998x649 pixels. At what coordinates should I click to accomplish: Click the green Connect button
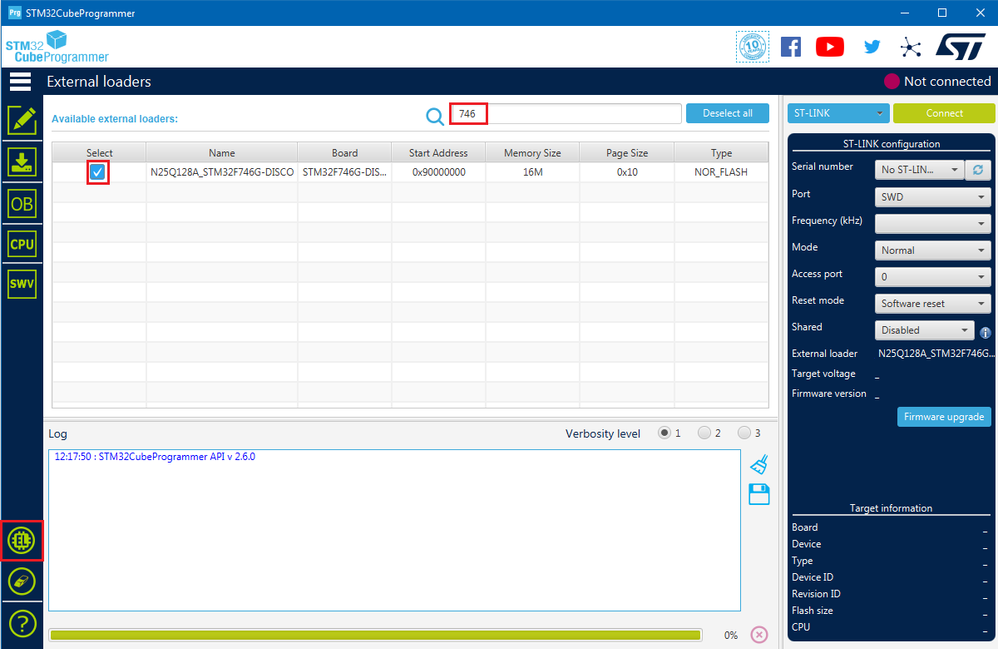pos(944,113)
